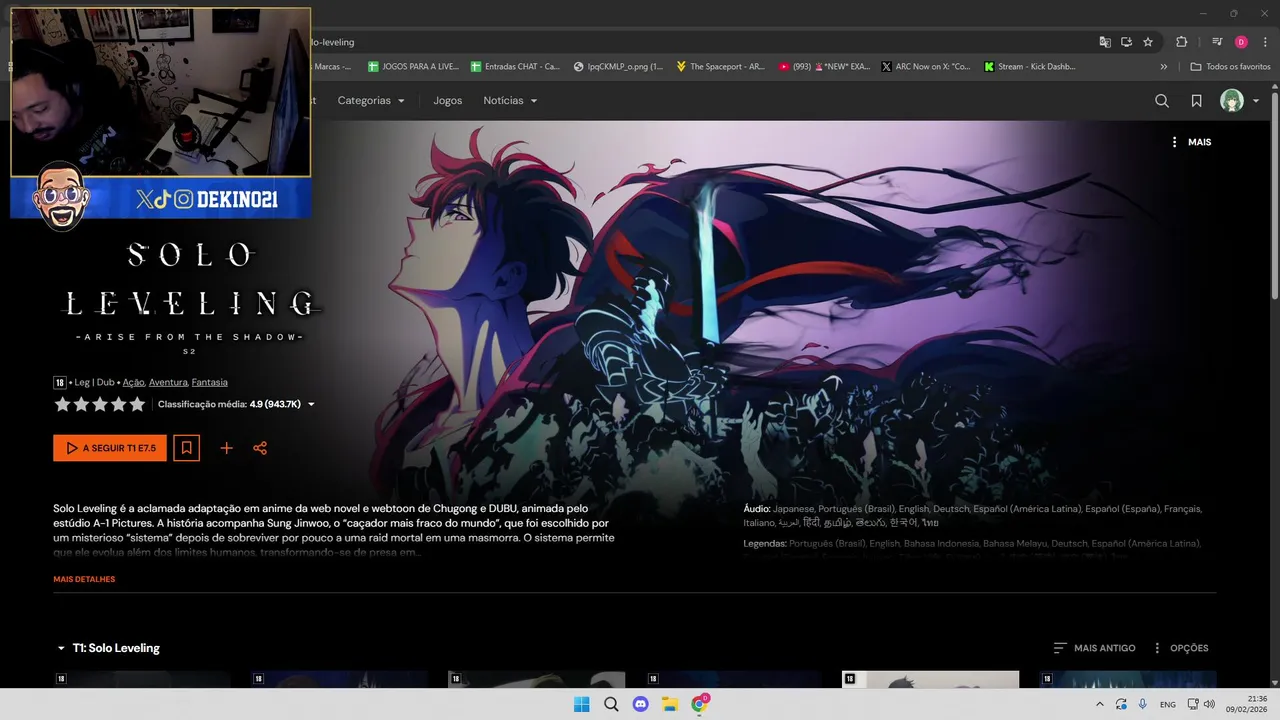Open the Fantasia genre link
This screenshot has width=1280, height=720.
(210, 382)
